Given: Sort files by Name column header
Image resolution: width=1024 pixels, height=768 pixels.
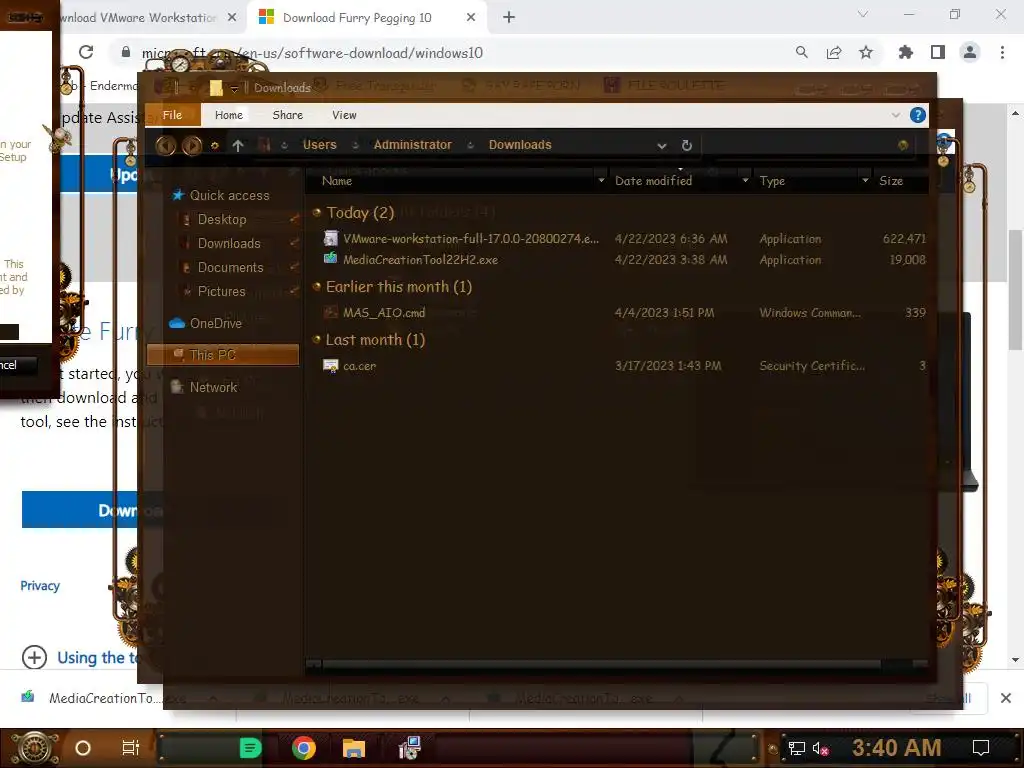Looking at the screenshot, I should (337, 181).
